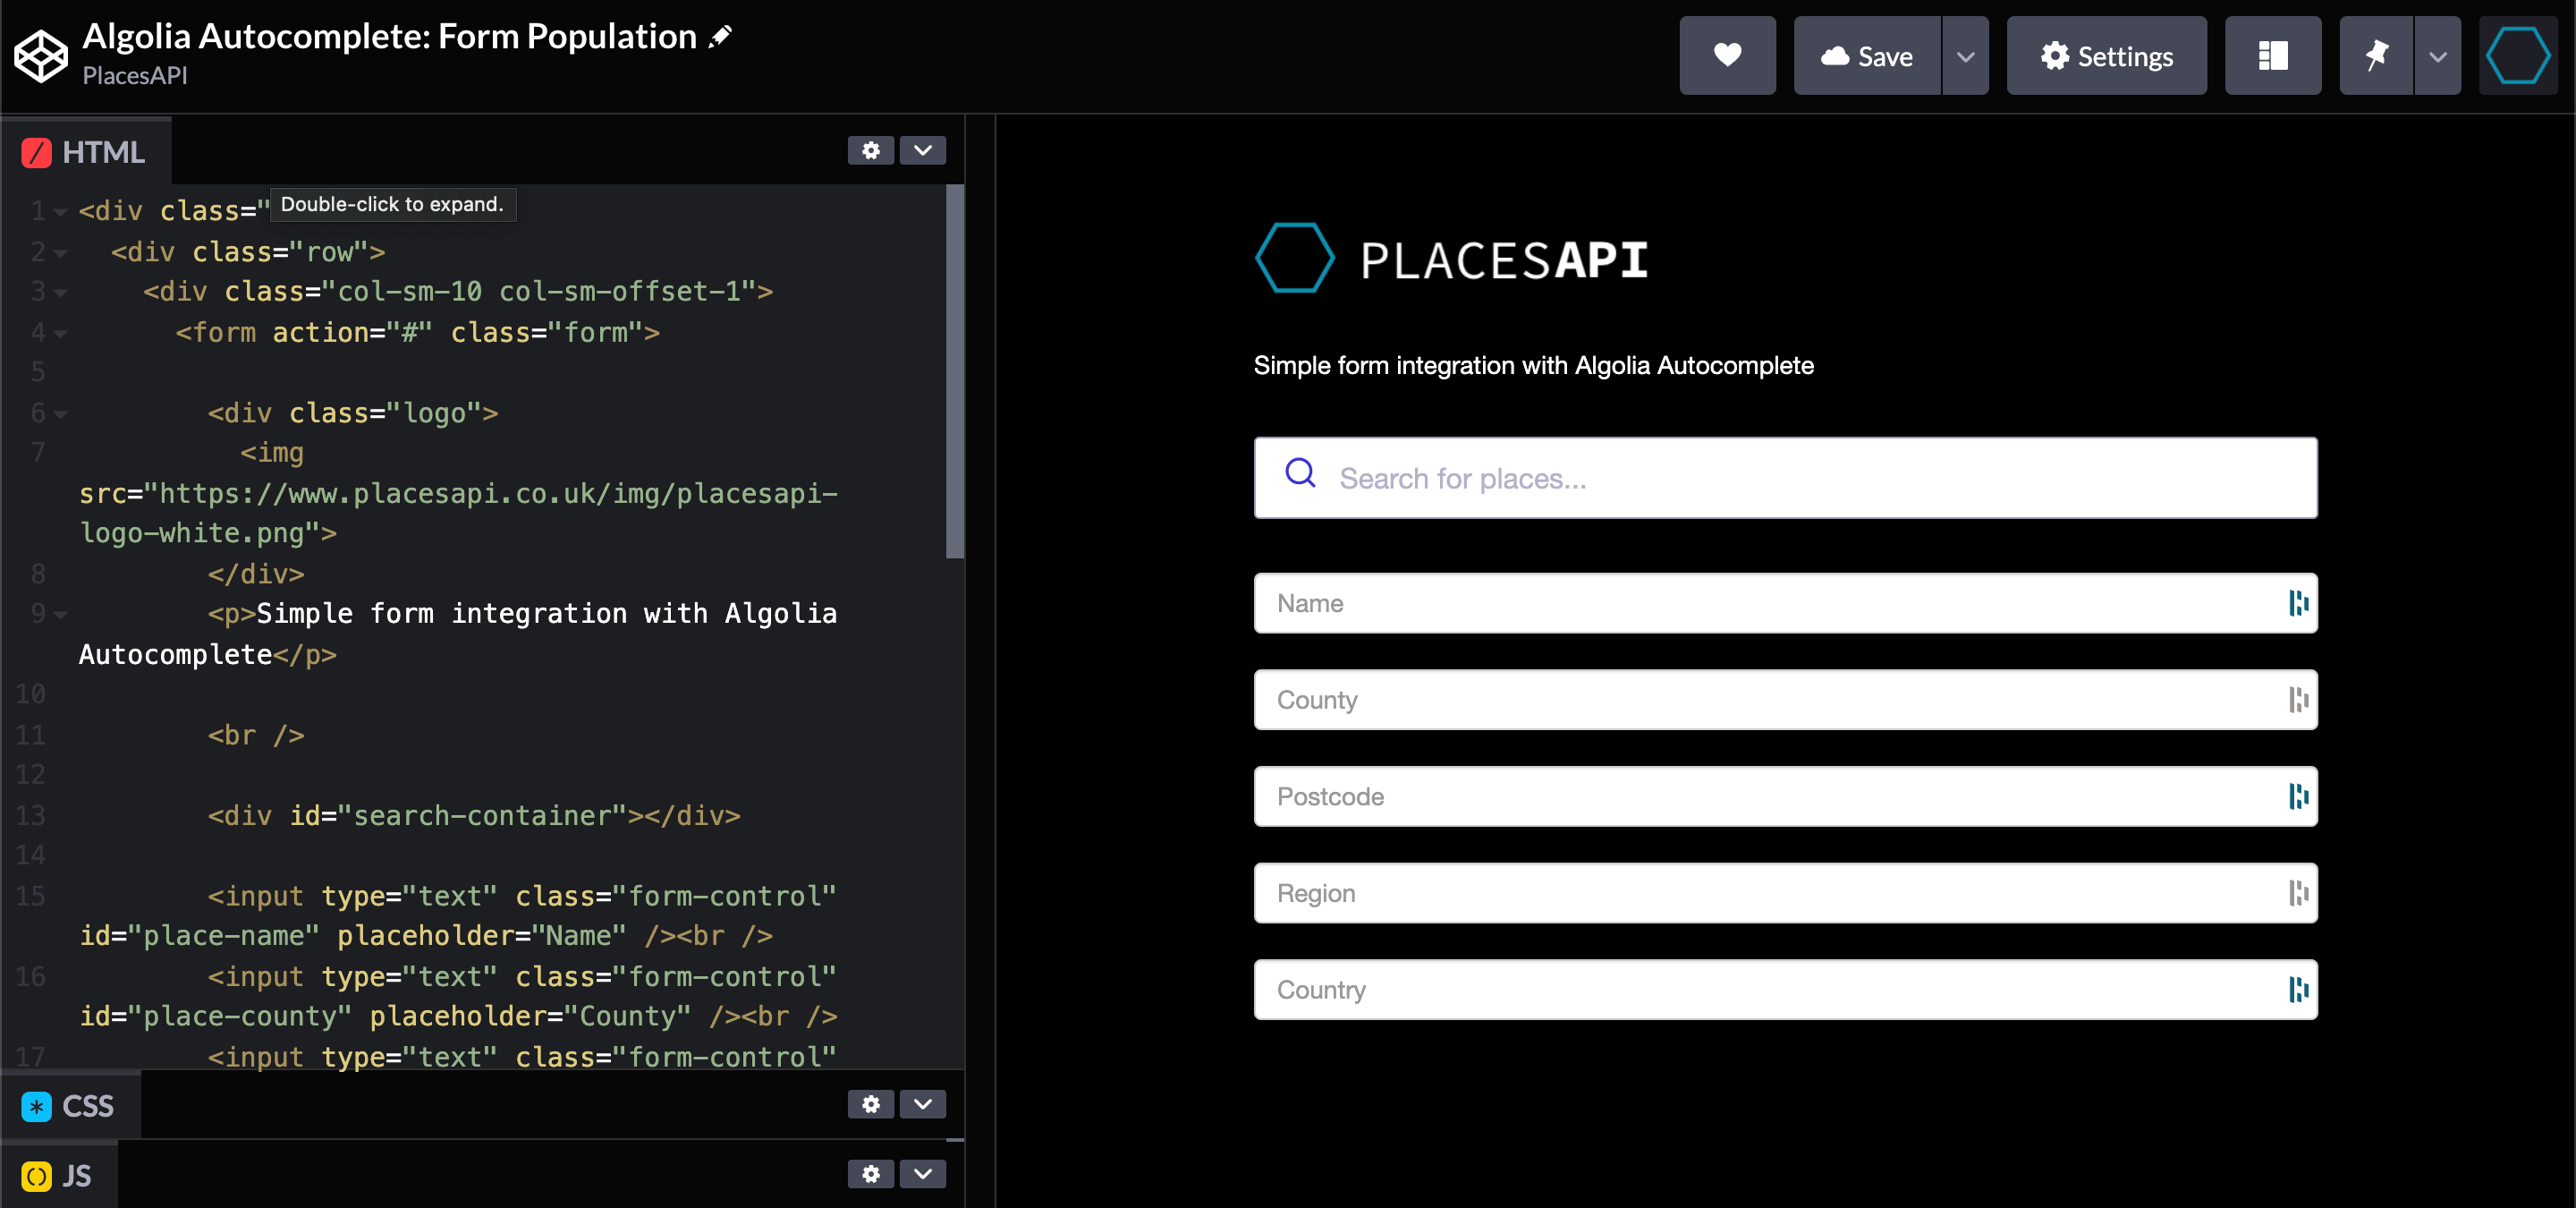Collapse the HTML editor panel
Image resolution: width=2576 pixels, height=1208 pixels.
[x=922, y=151]
